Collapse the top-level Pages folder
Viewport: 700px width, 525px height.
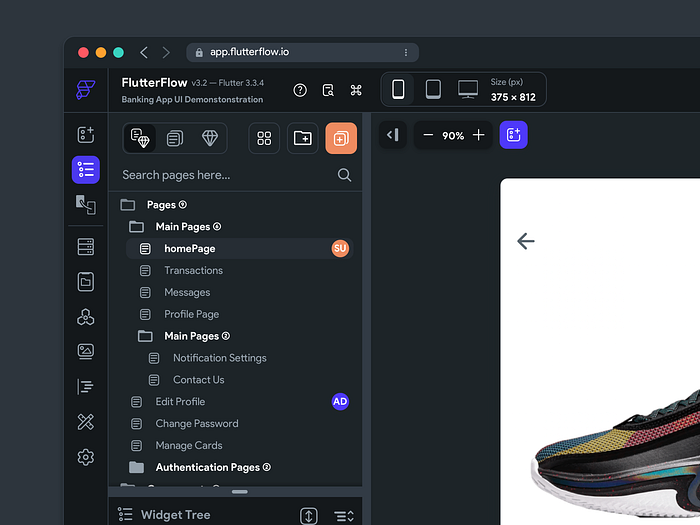tap(127, 205)
